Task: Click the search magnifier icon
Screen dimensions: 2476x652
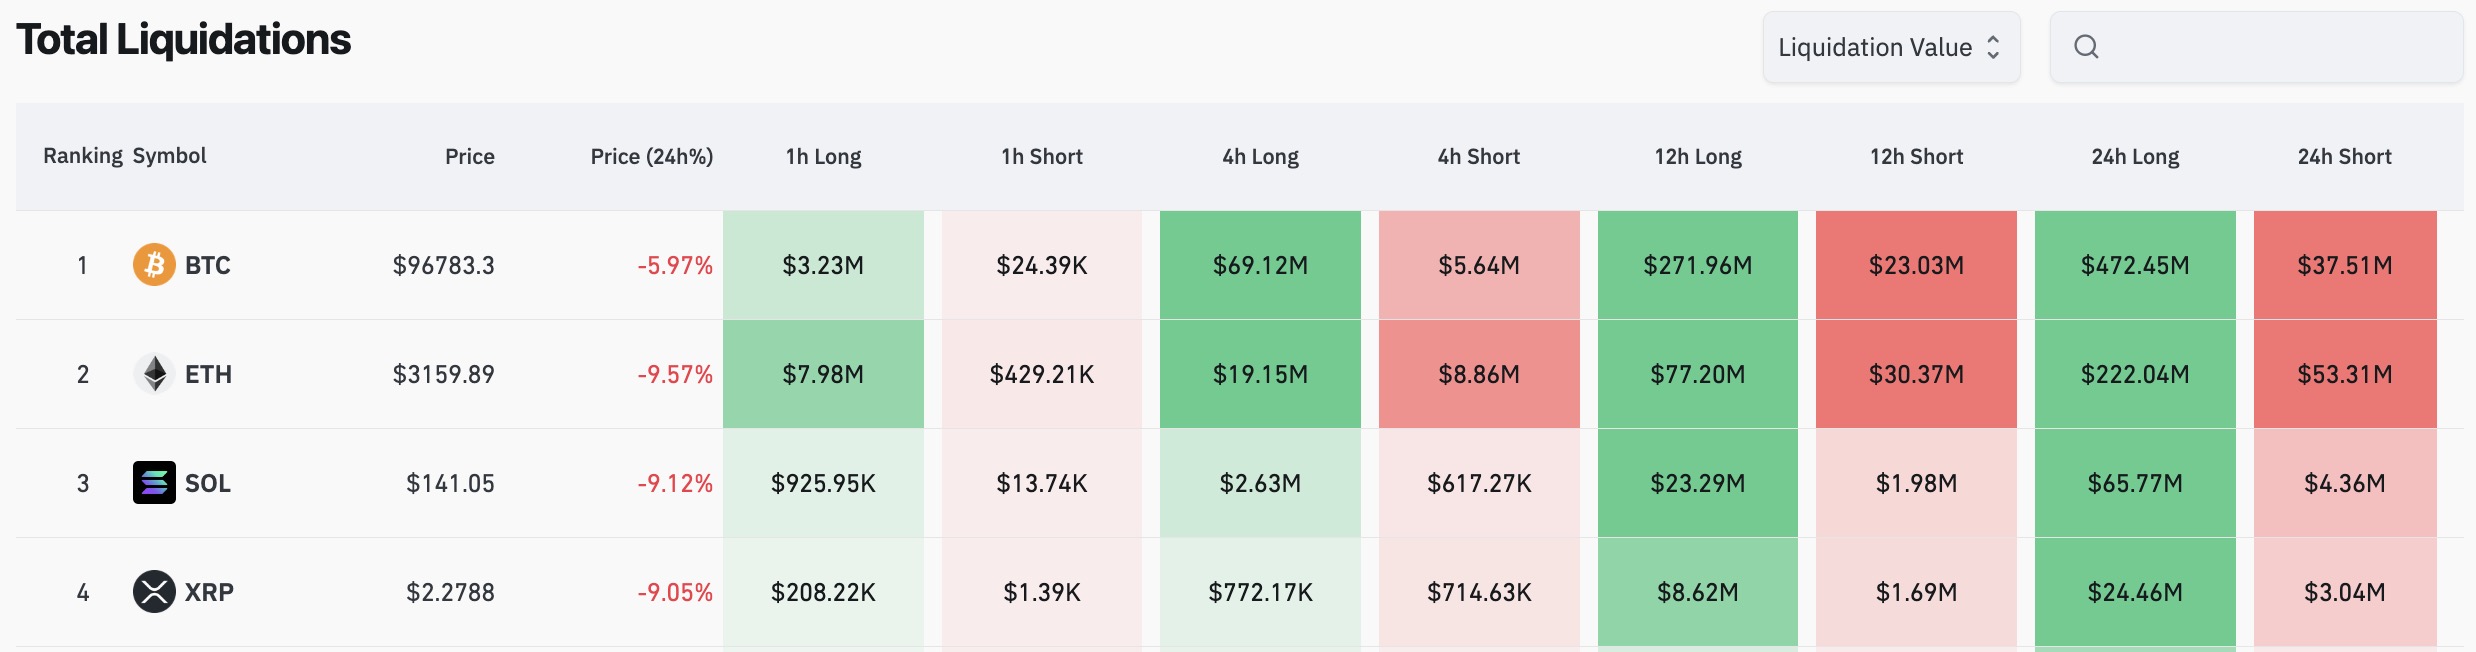Action: [2086, 47]
